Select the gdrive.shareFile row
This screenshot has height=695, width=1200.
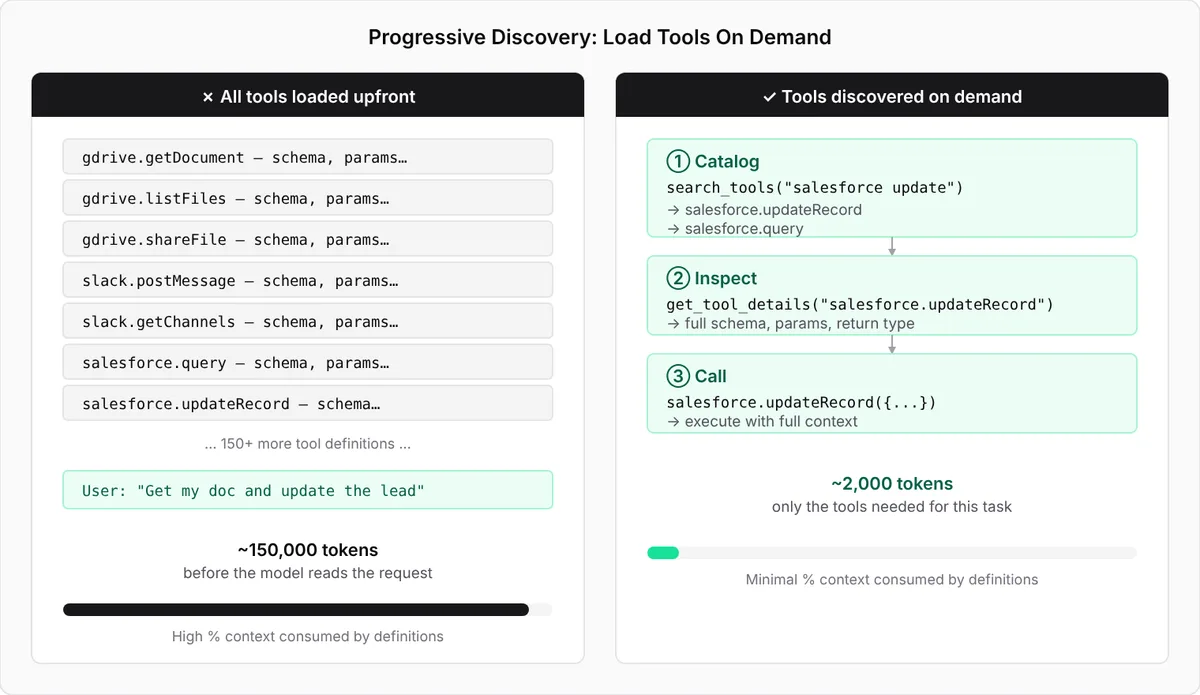tap(308, 239)
